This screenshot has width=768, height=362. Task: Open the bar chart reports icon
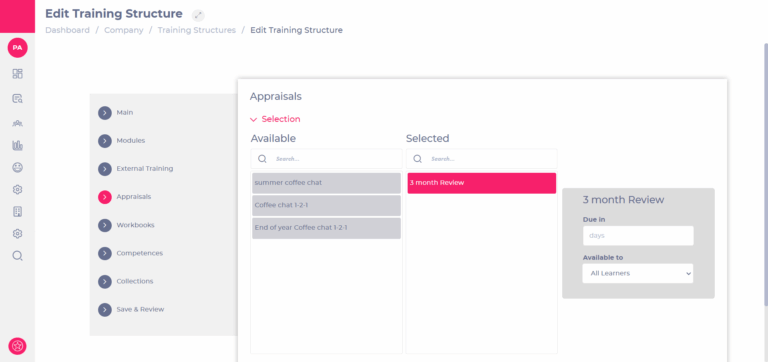(17, 145)
